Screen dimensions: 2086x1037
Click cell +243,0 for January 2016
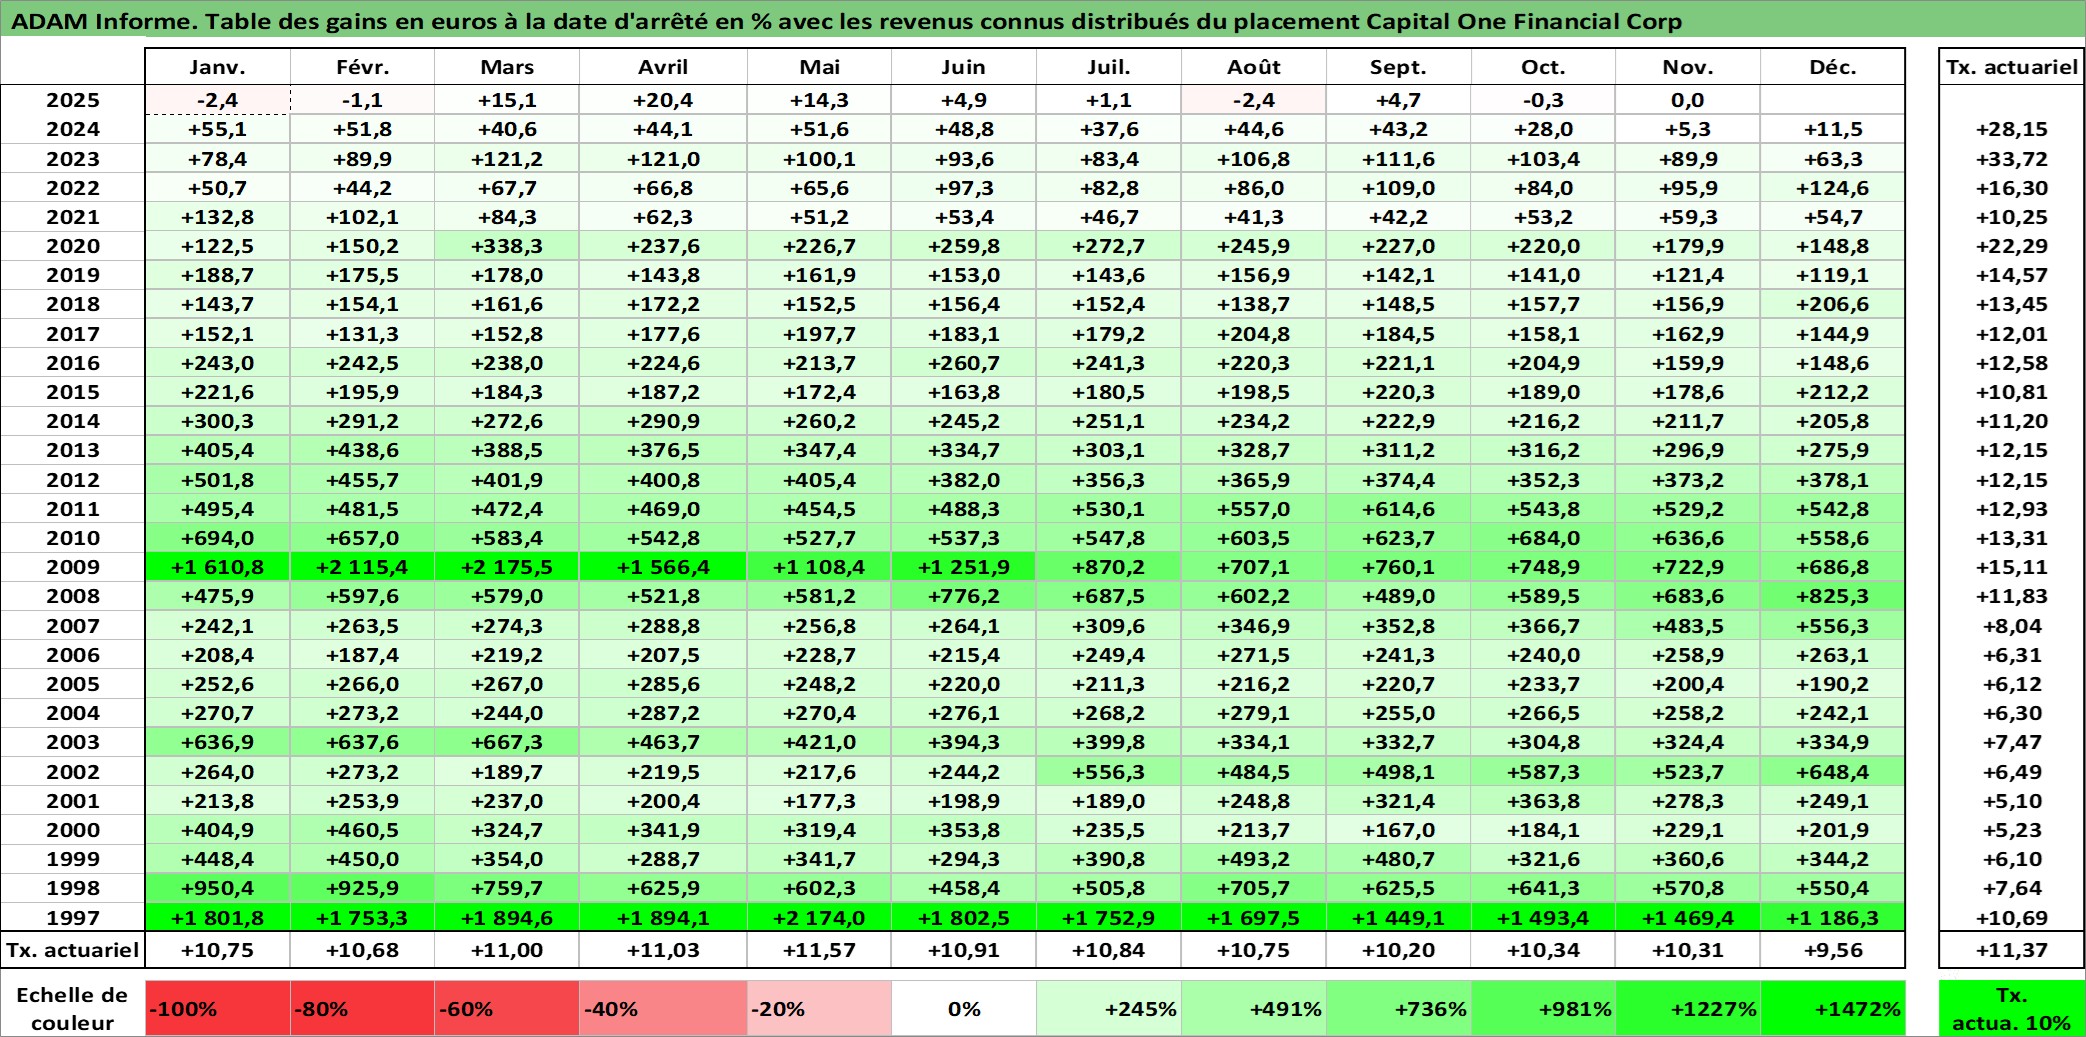point(218,363)
